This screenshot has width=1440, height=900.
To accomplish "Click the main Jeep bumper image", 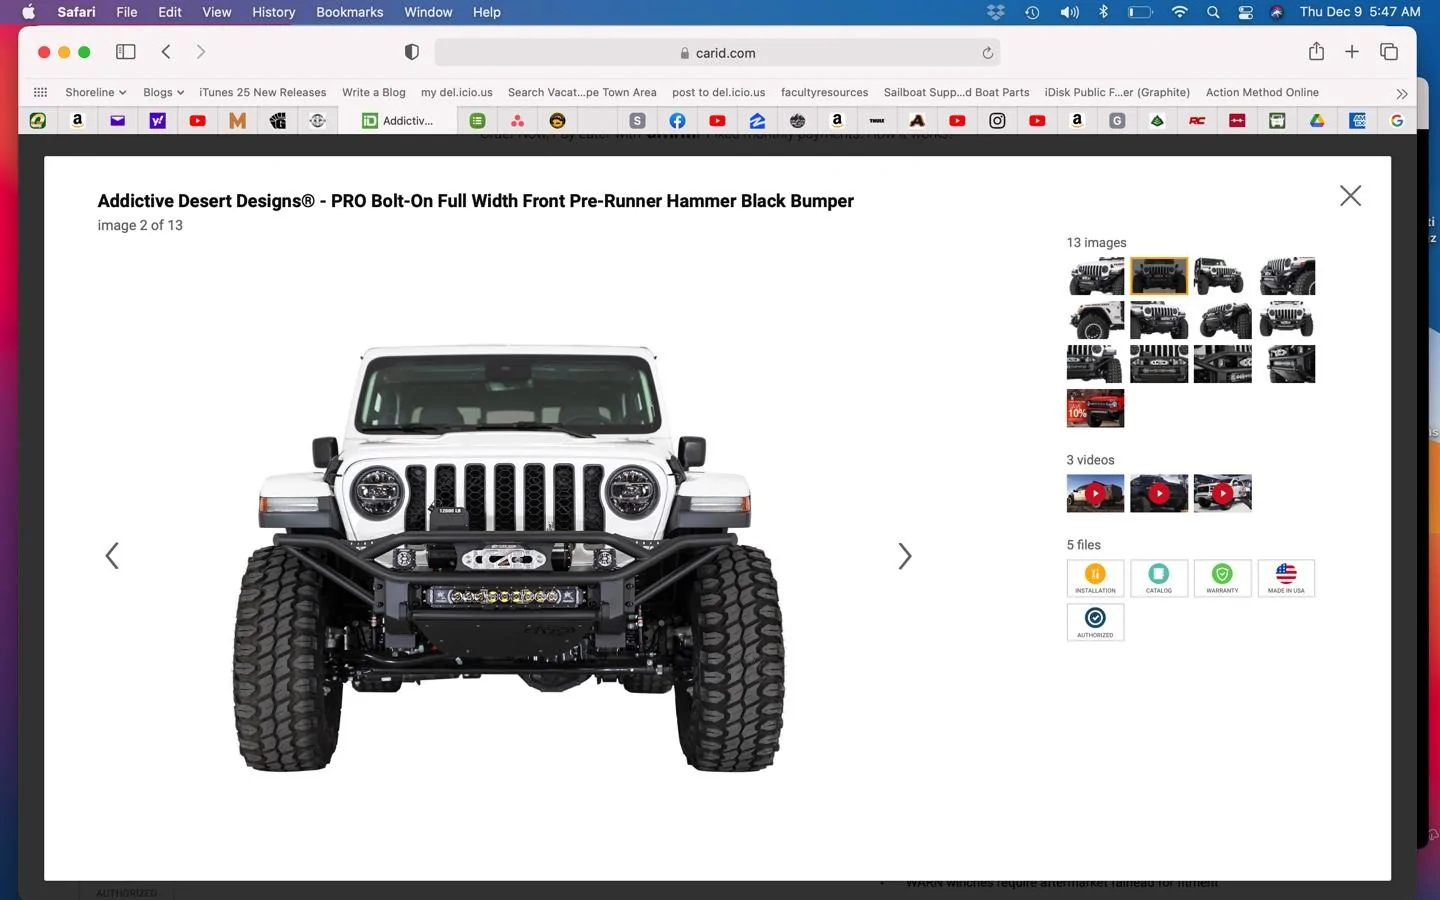I will [509, 557].
